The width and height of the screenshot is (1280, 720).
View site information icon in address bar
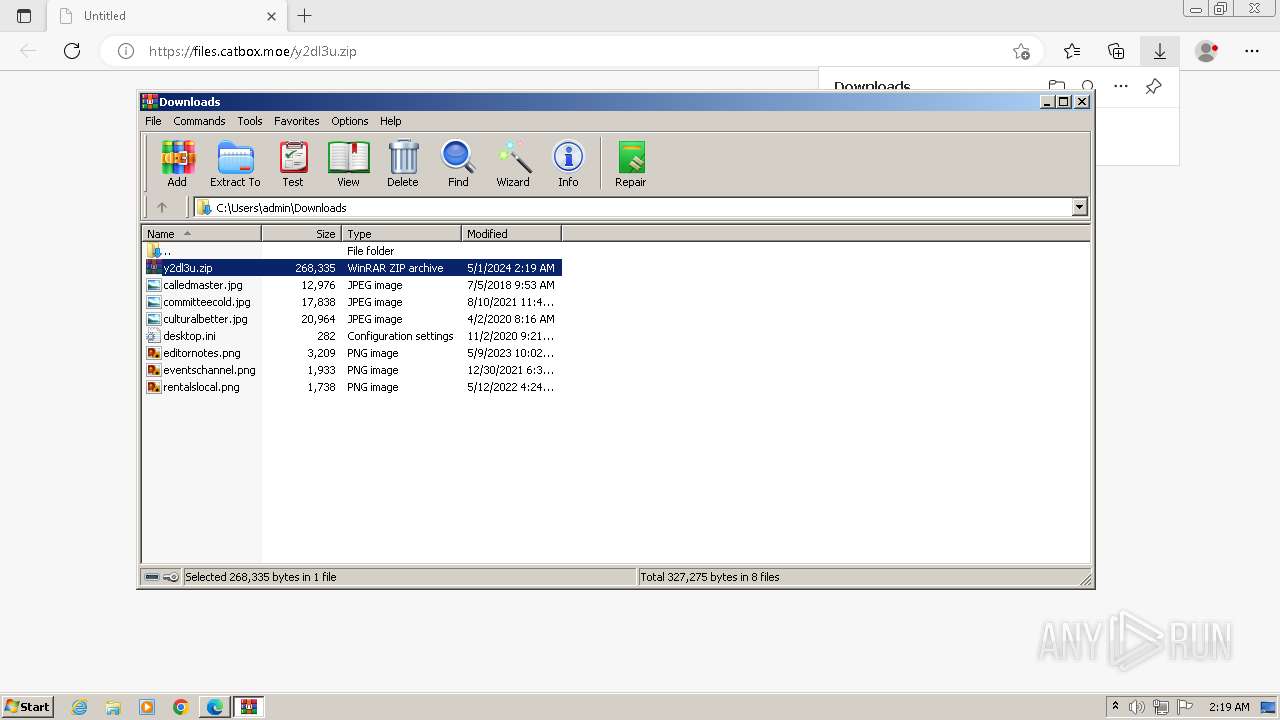[126, 51]
